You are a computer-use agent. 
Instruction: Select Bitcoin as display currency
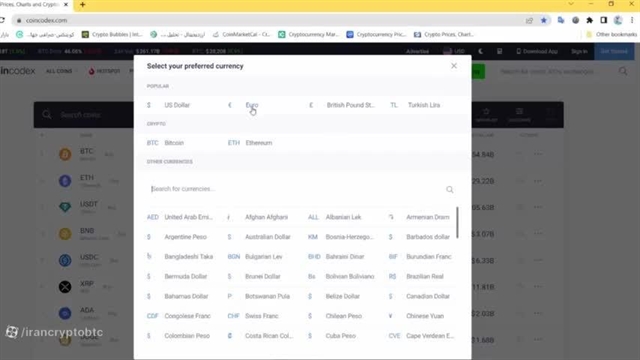pos(174,143)
